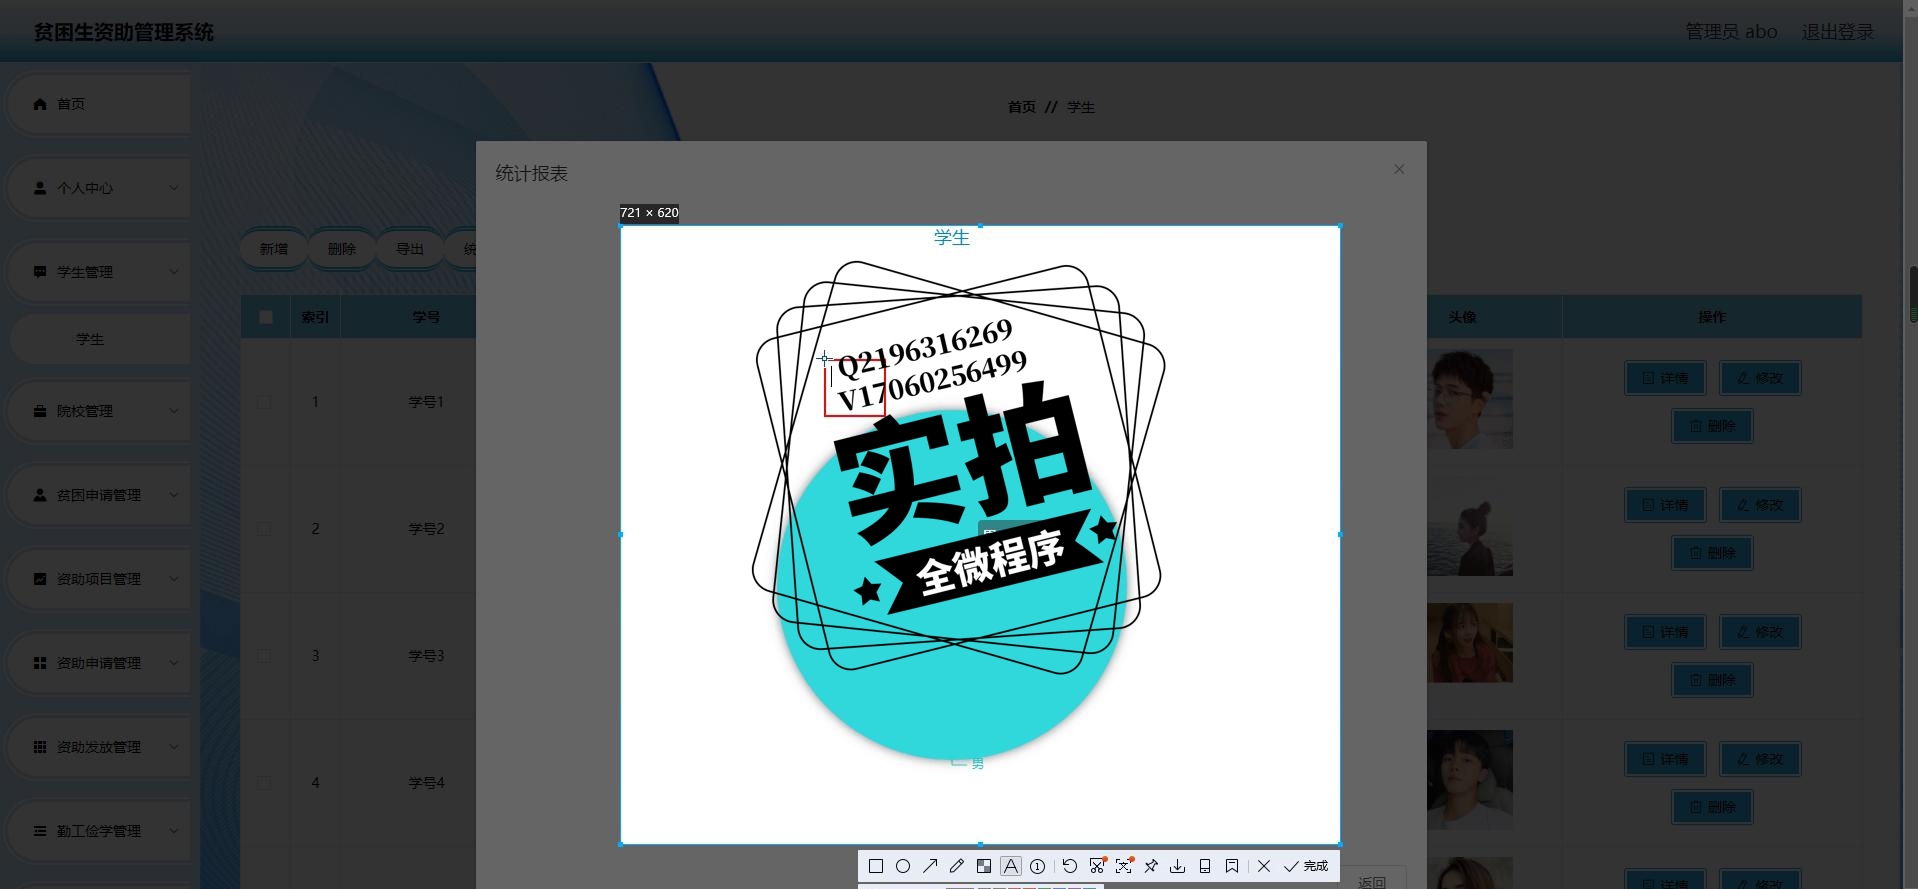Click 删除 for the third student row
The width and height of the screenshot is (1918, 889).
tap(1712, 680)
